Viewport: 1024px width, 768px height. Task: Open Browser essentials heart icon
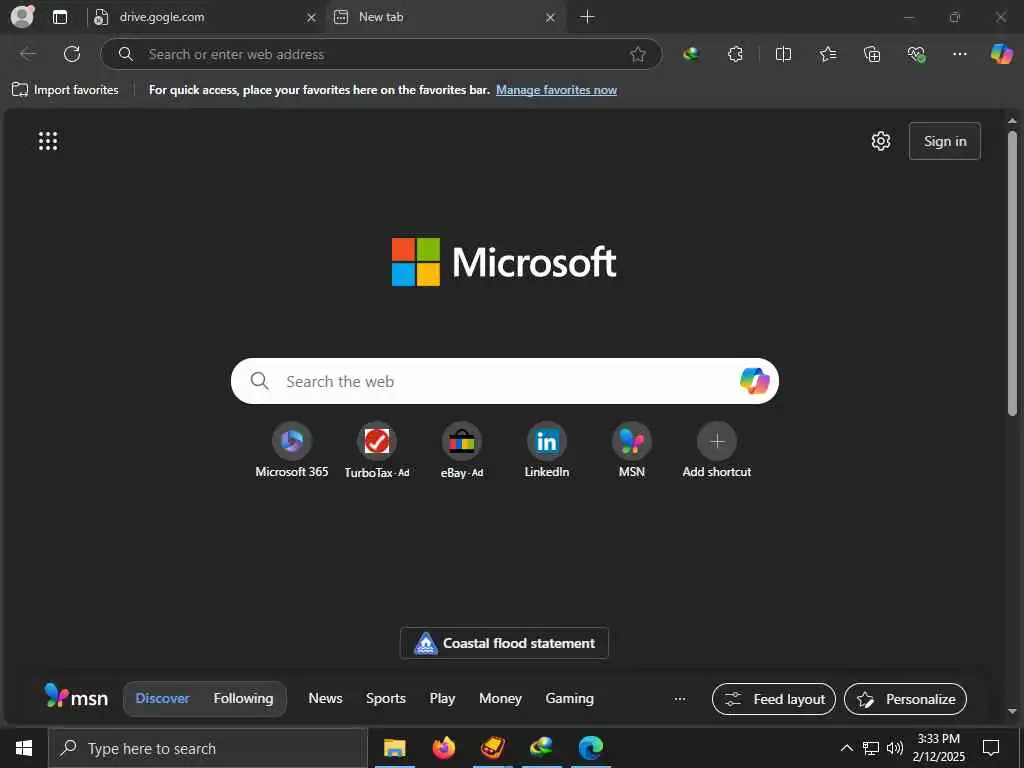[x=916, y=54]
